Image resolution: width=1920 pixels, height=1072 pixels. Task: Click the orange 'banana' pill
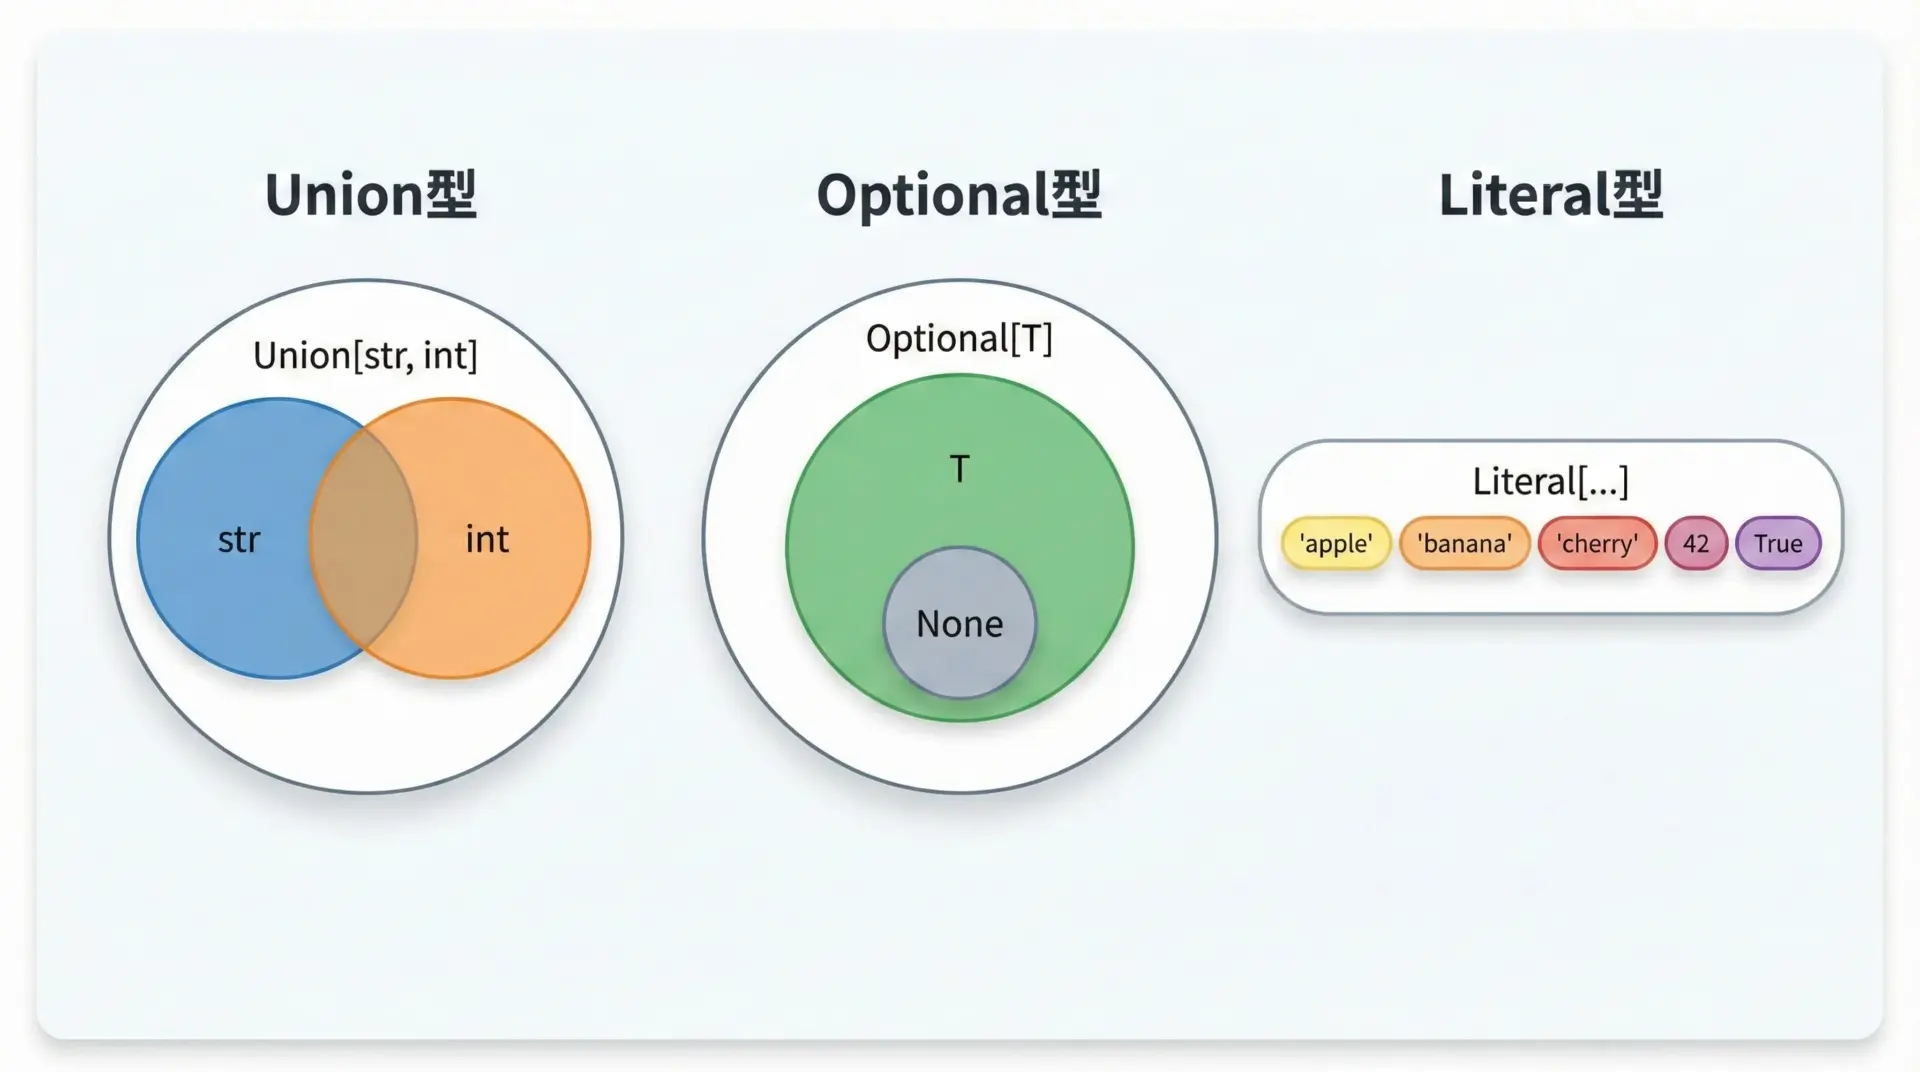click(x=1464, y=544)
